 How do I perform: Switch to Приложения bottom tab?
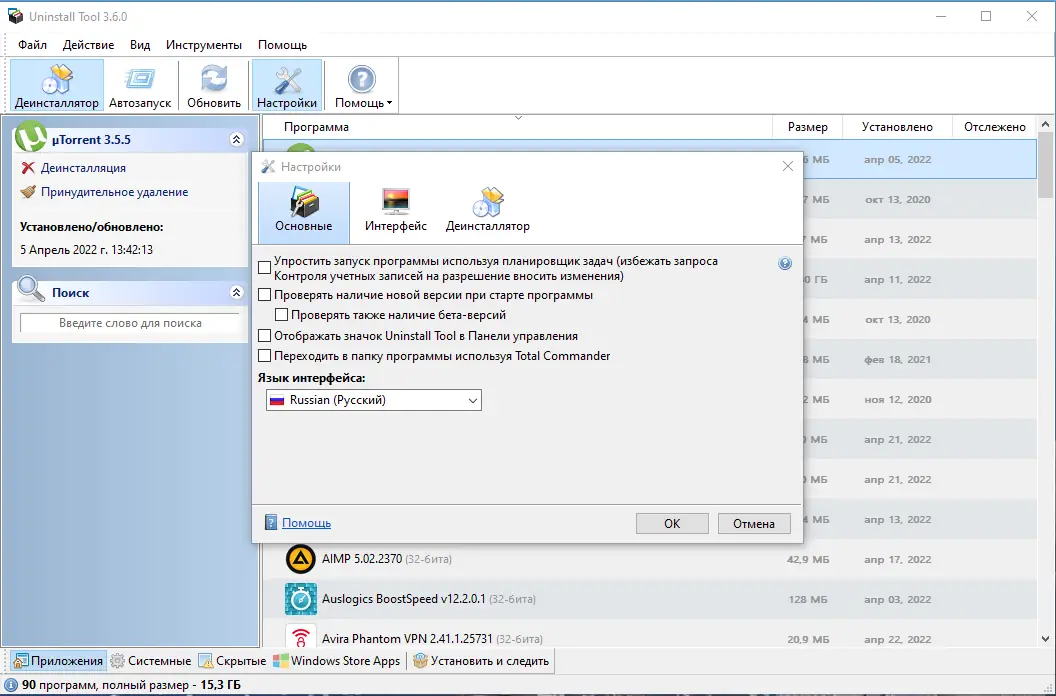point(59,661)
